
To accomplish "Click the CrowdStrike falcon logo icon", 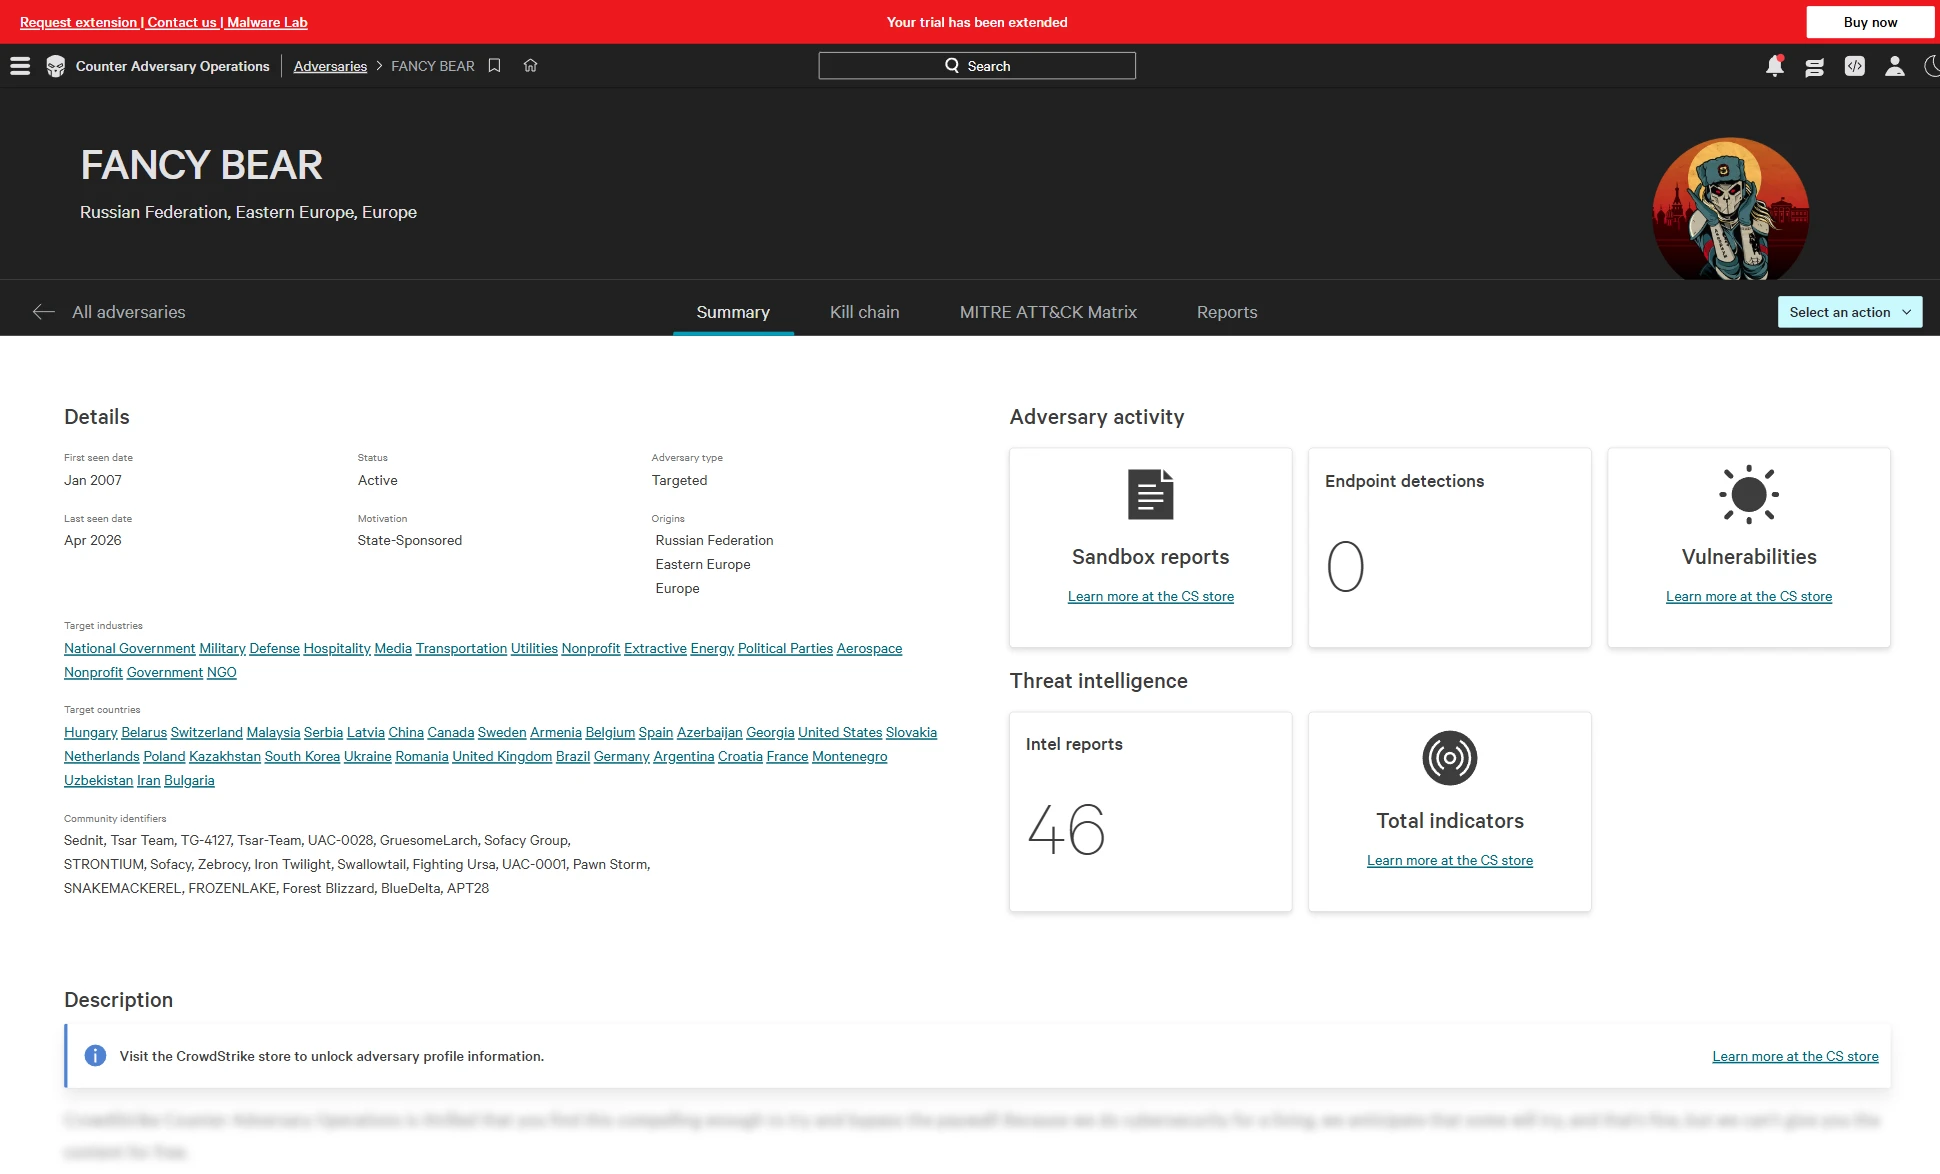I will 56,66.
